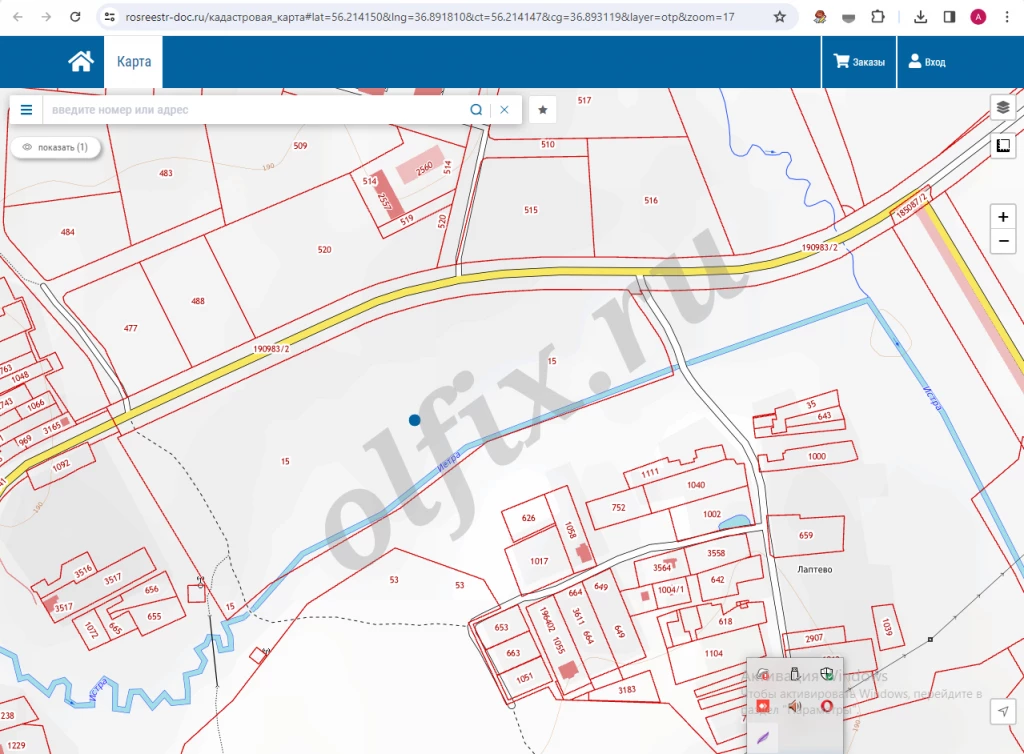This screenshot has height=754, width=1024.
Task: Open the browser Extensions puzzle icon
Action: [x=877, y=17]
